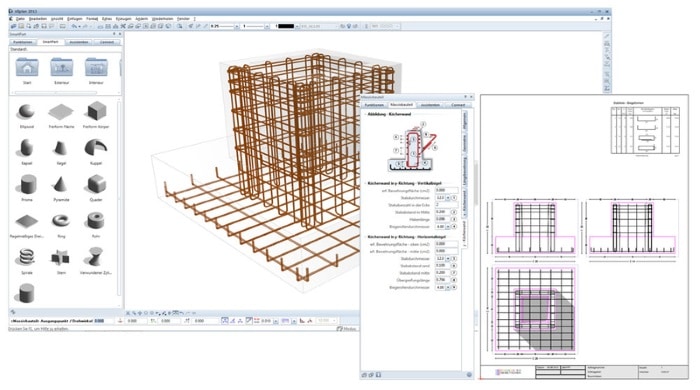The width and height of the screenshot is (700, 390).
Task: Switch to Connect tab in Massivbauteil palette
Action: [458, 105]
